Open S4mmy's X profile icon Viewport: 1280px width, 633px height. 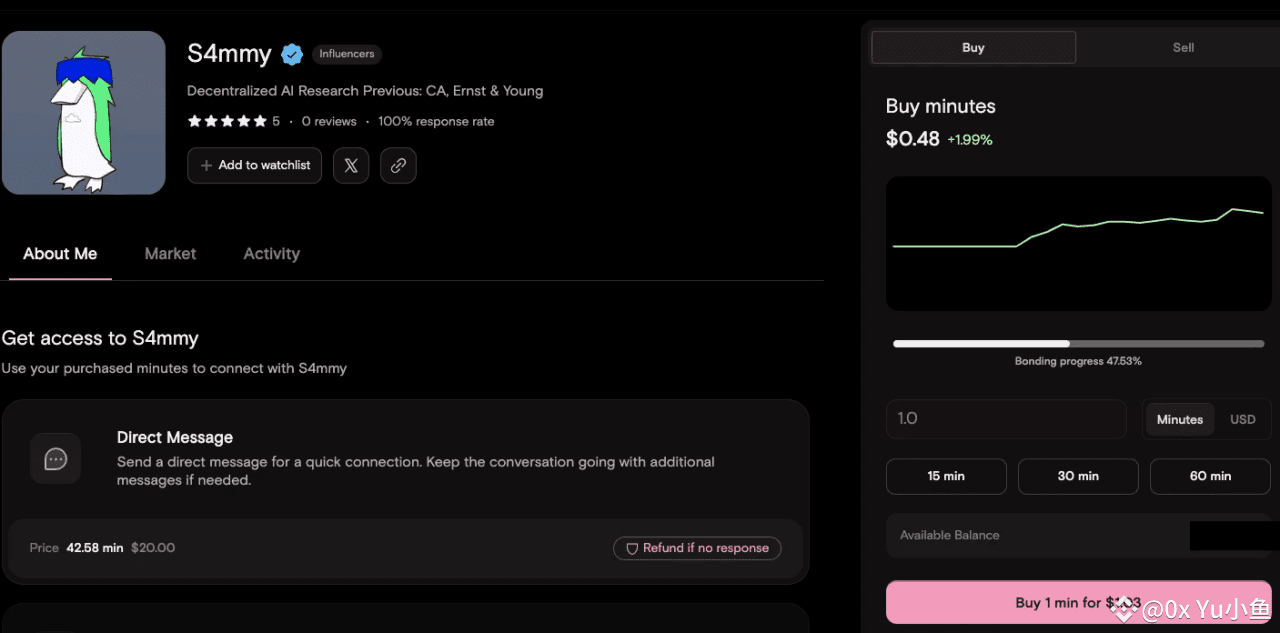point(351,166)
